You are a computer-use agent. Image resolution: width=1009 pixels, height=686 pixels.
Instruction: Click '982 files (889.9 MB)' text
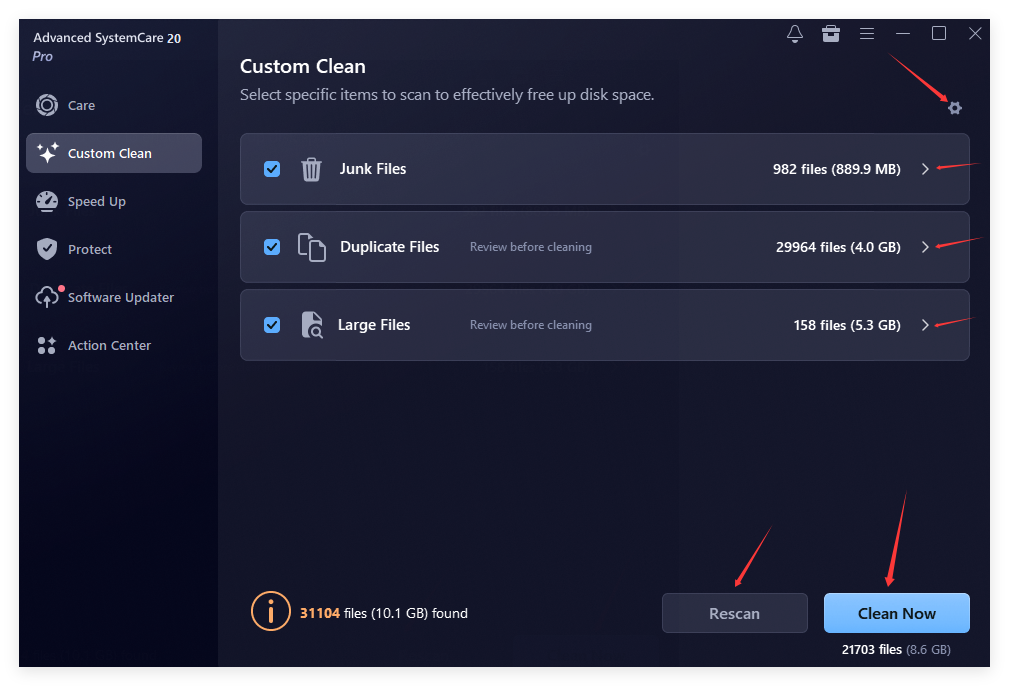pyautogui.click(x=837, y=169)
